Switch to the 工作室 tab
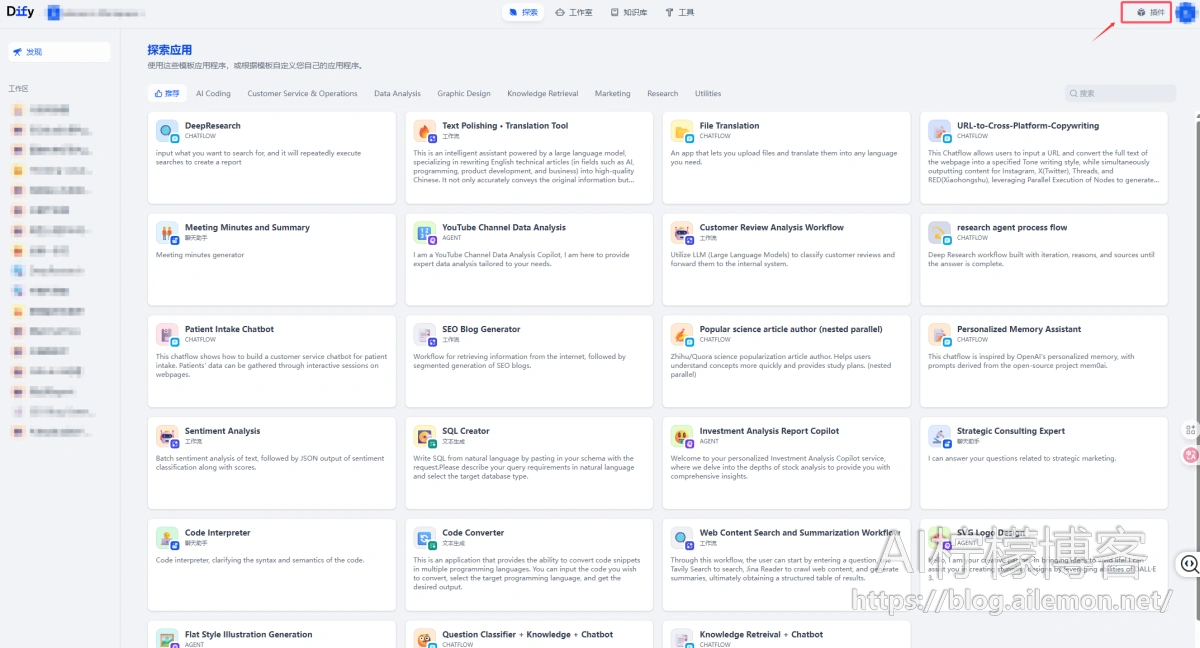1200x648 pixels. (x=574, y=13)
